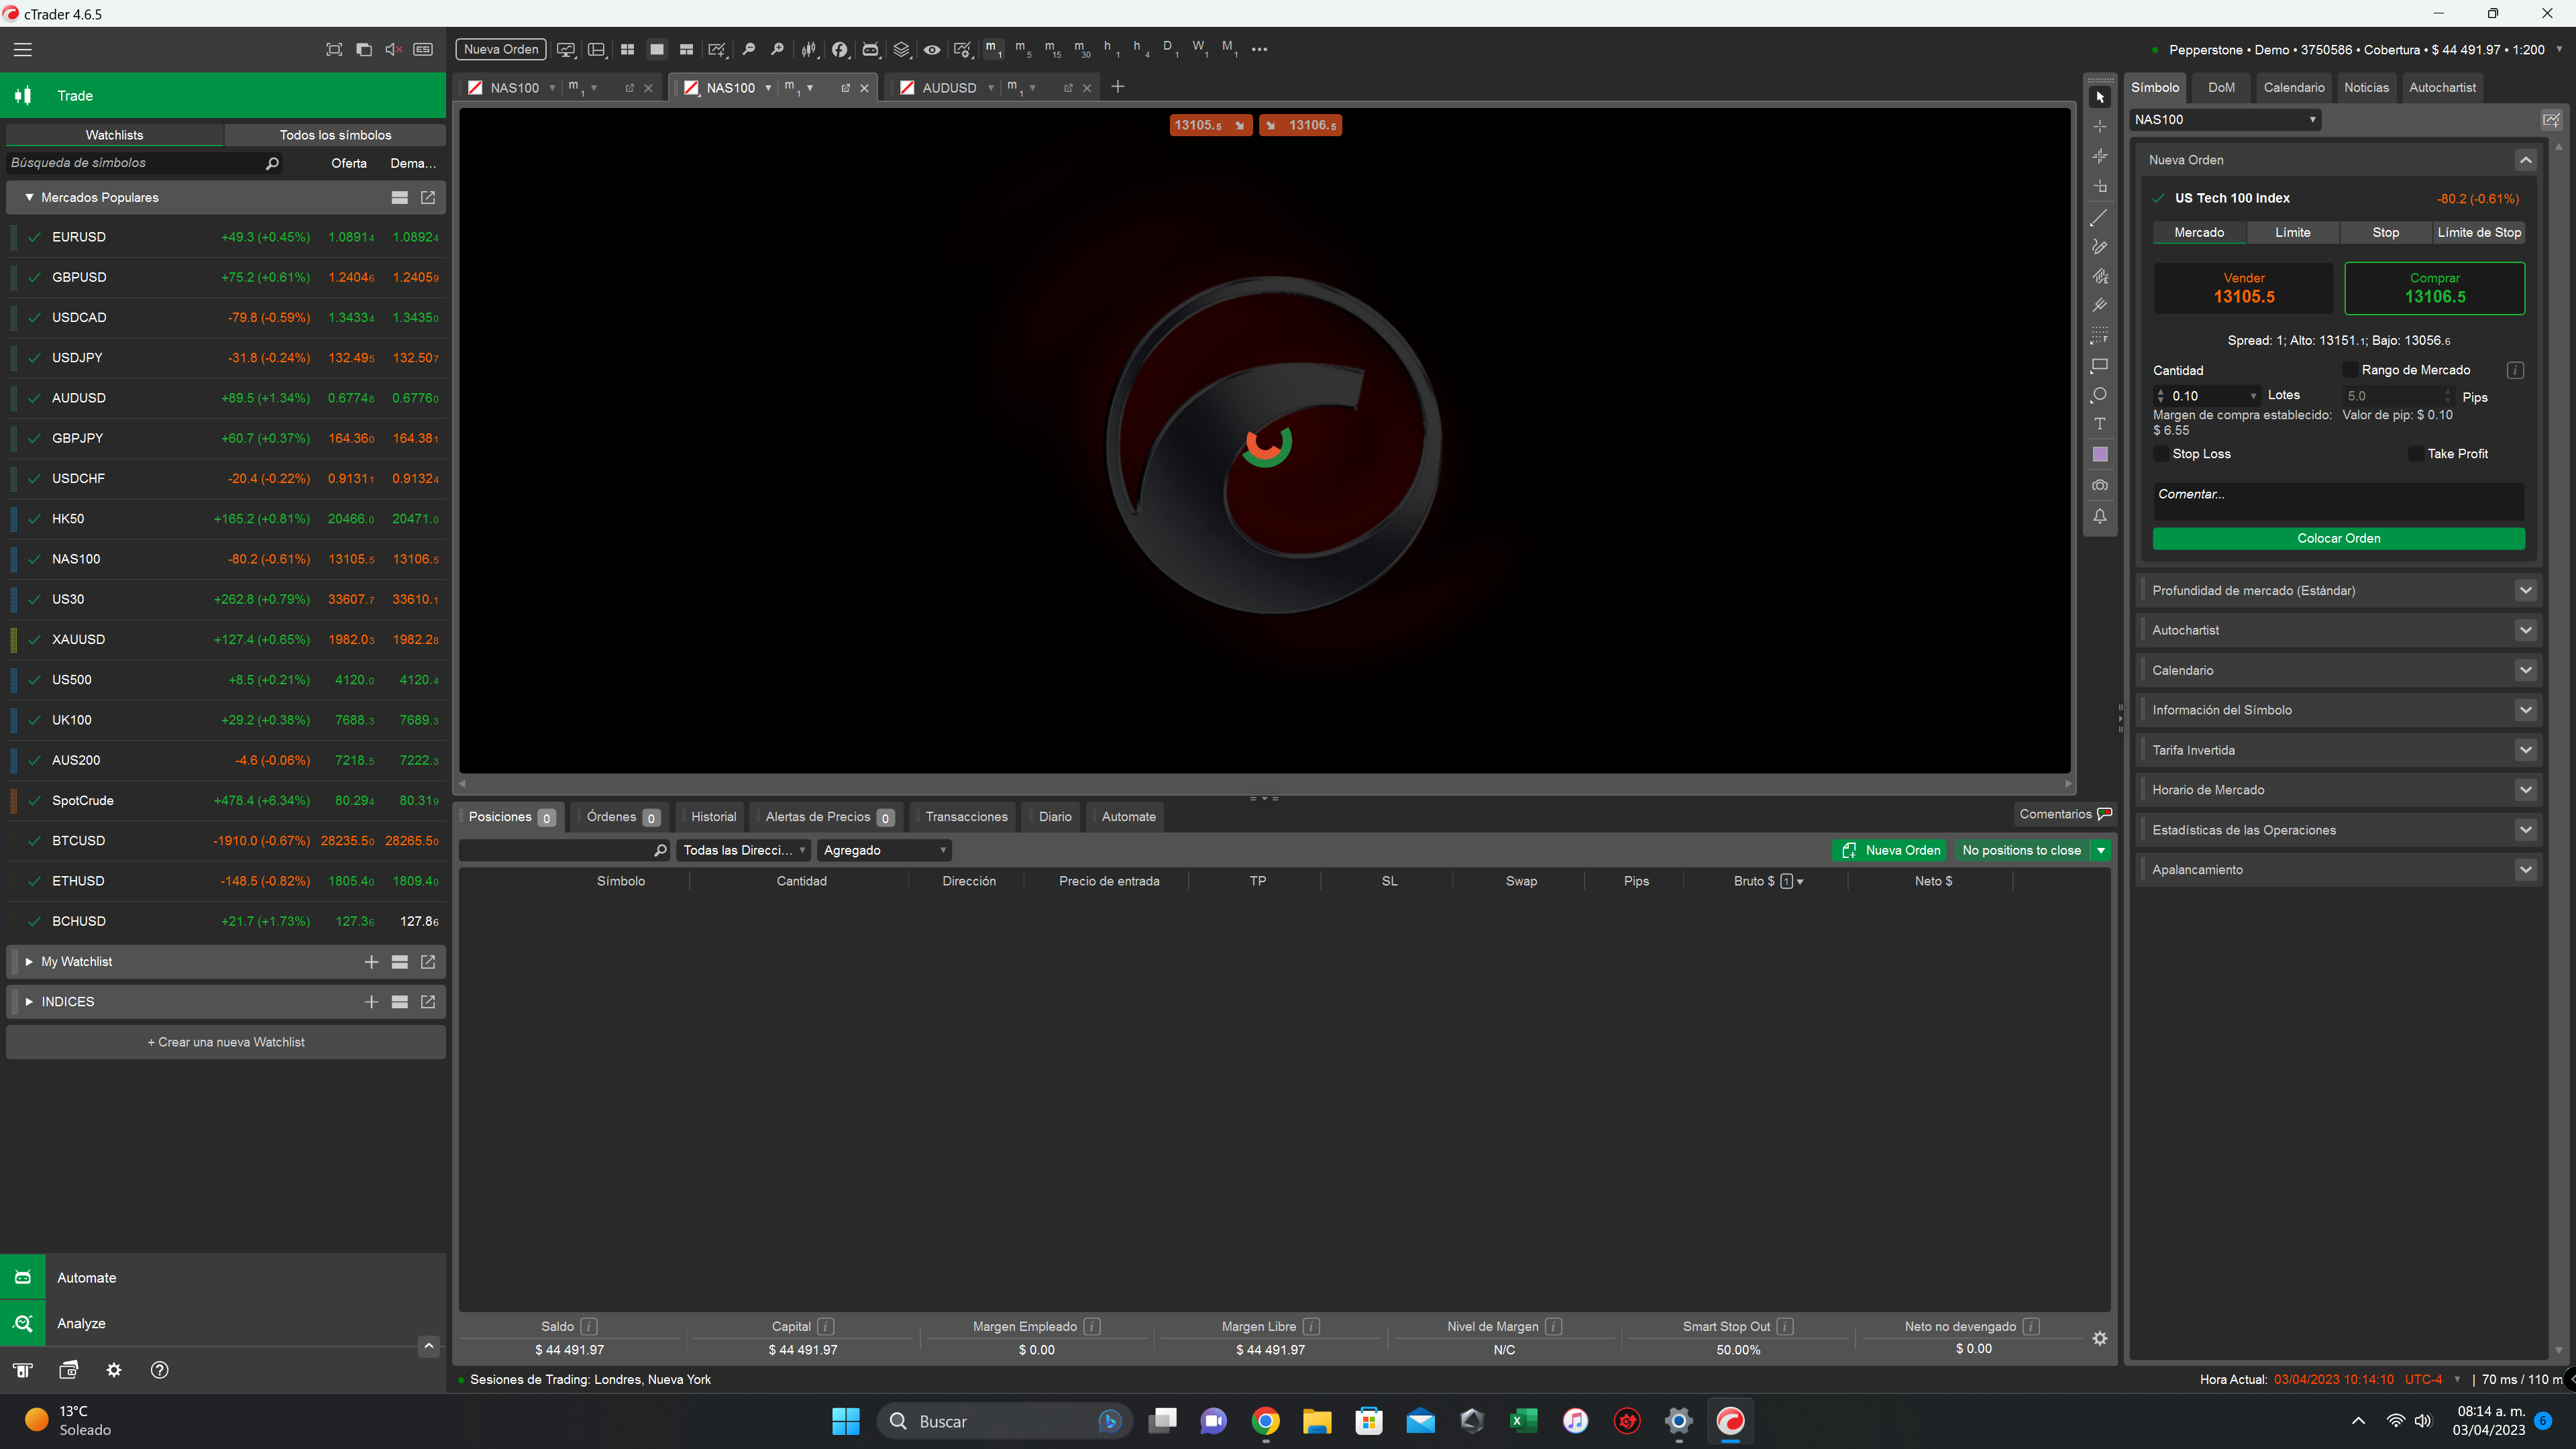Mute sounds with the speaker icon
Viewport: 2576px width, 1449px height.
click(x=393, y=49)
